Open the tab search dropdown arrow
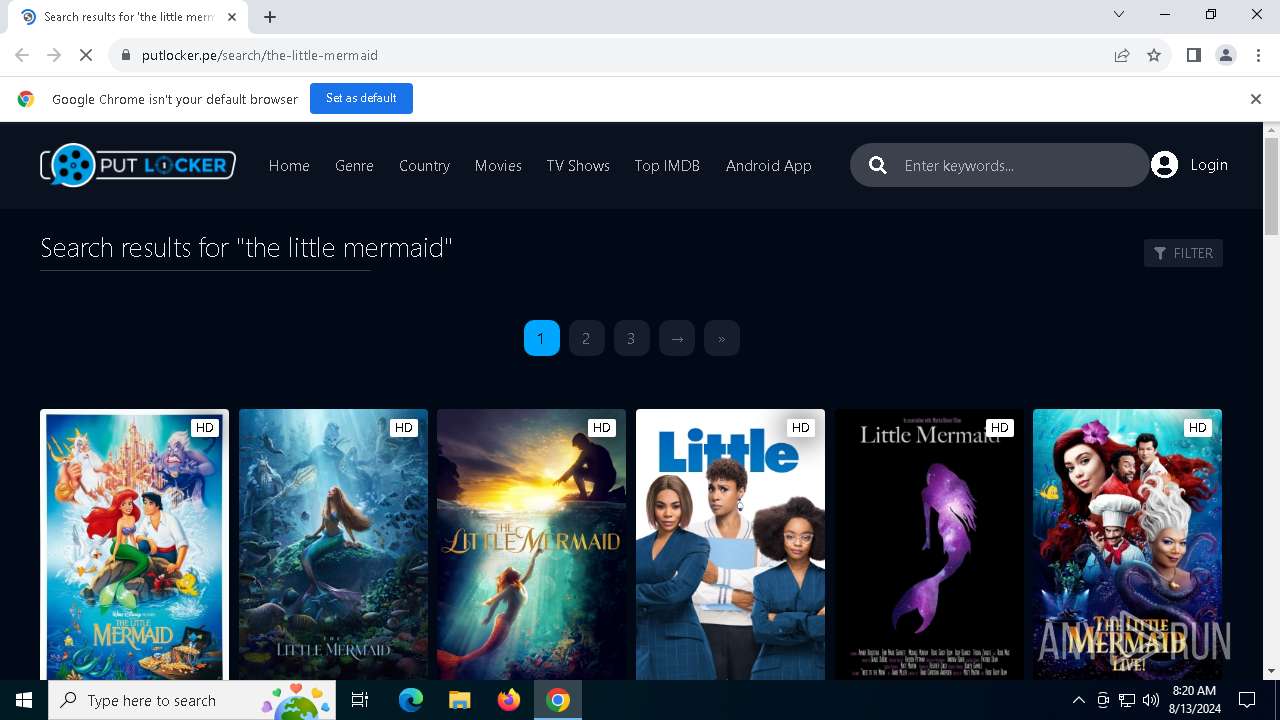1280x720 pixels. point(1119,14)
